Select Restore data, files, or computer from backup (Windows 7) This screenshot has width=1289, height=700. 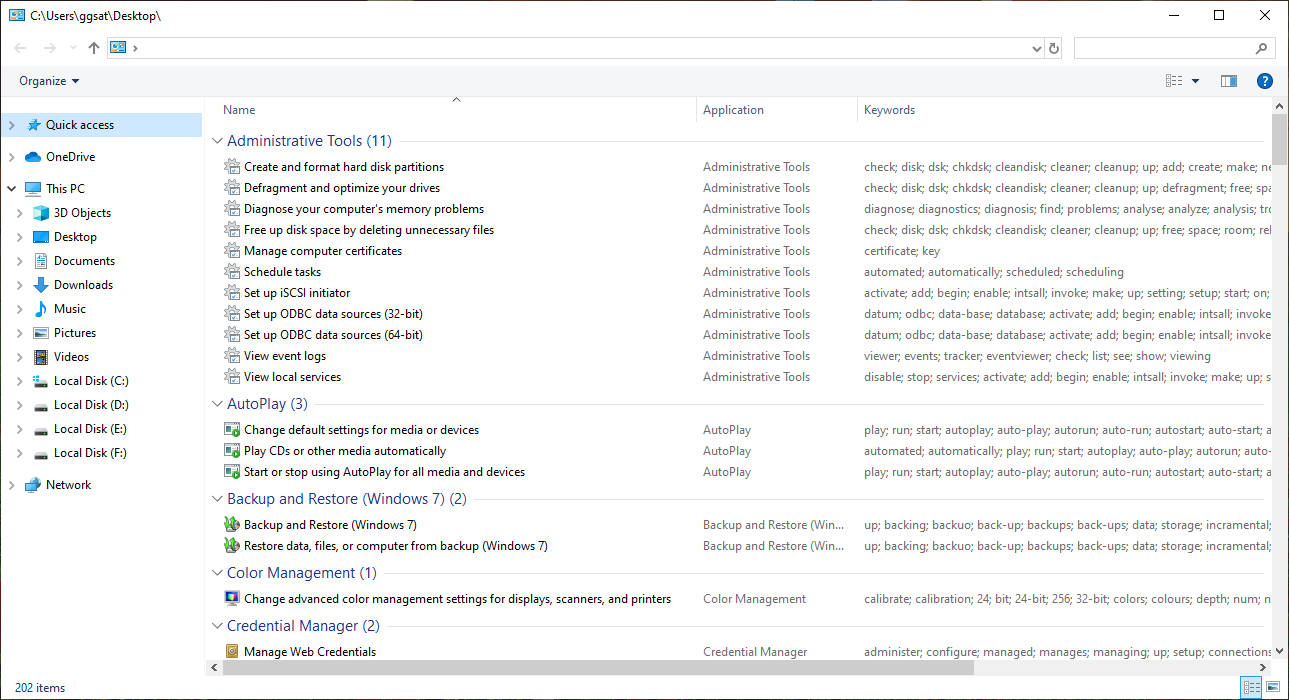click(x=396, y=546)
